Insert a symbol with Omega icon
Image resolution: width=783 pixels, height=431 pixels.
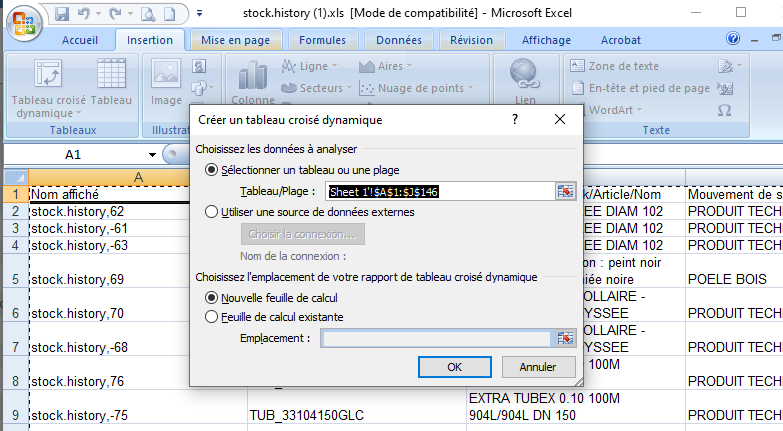click(x=725, y=110)
